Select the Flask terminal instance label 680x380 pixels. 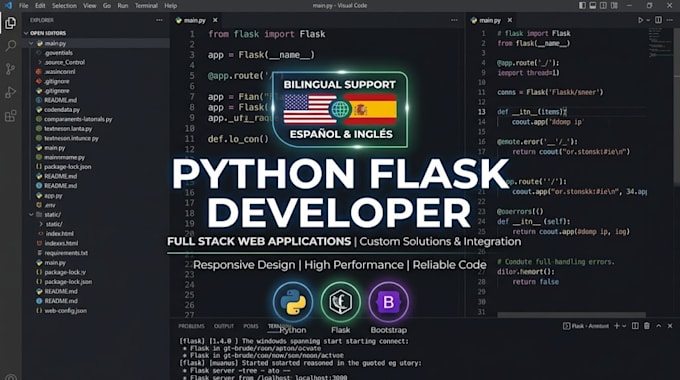pos(586,326)
